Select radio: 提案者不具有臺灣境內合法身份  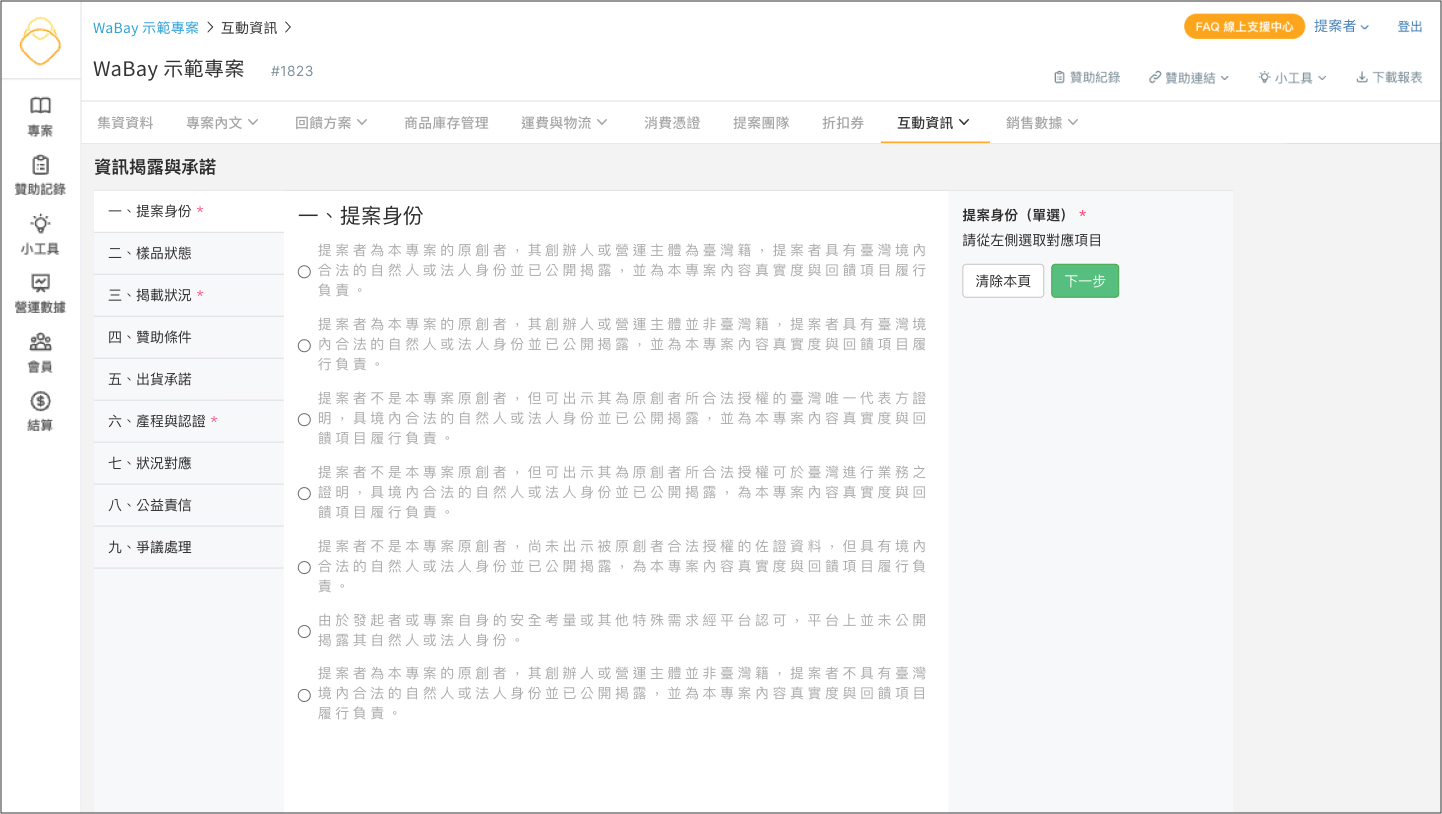click(x=304, y=695)
